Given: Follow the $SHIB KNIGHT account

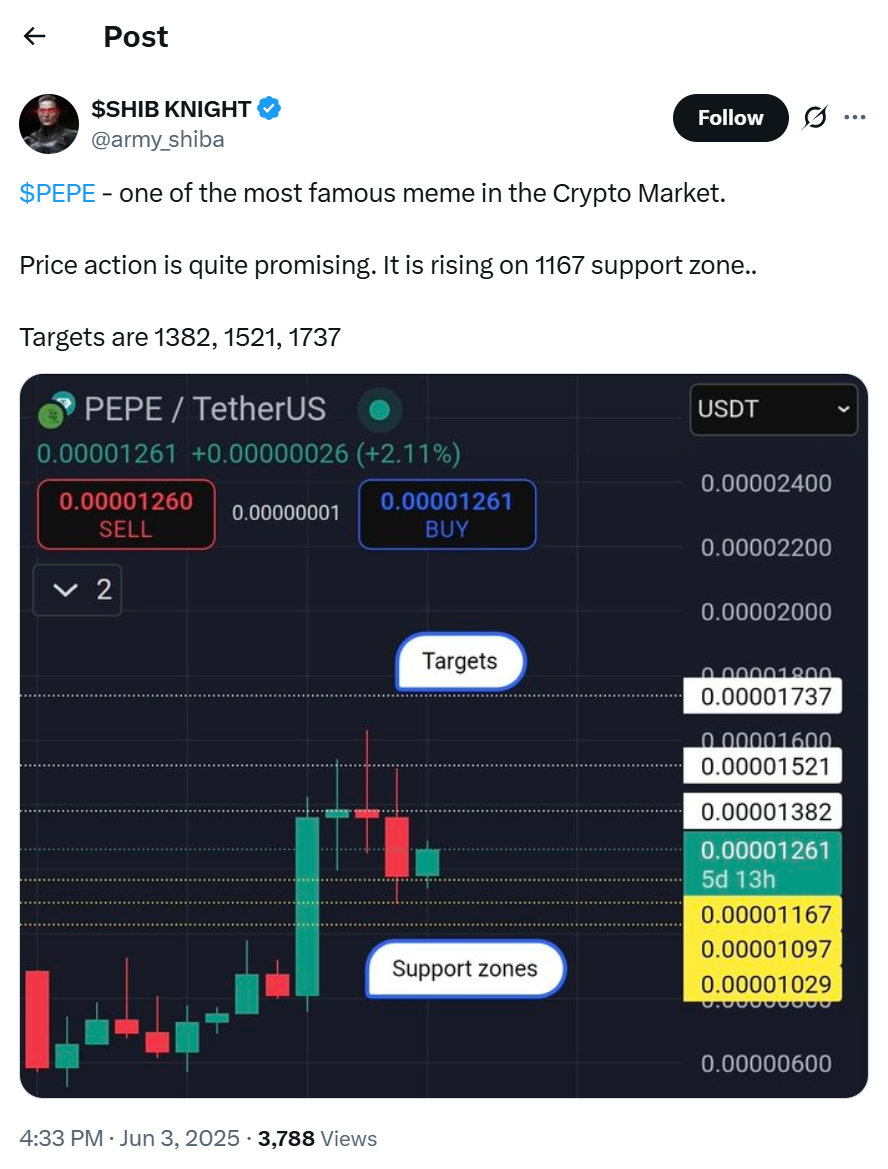Looking at the screenshot, I should point(730,118).
